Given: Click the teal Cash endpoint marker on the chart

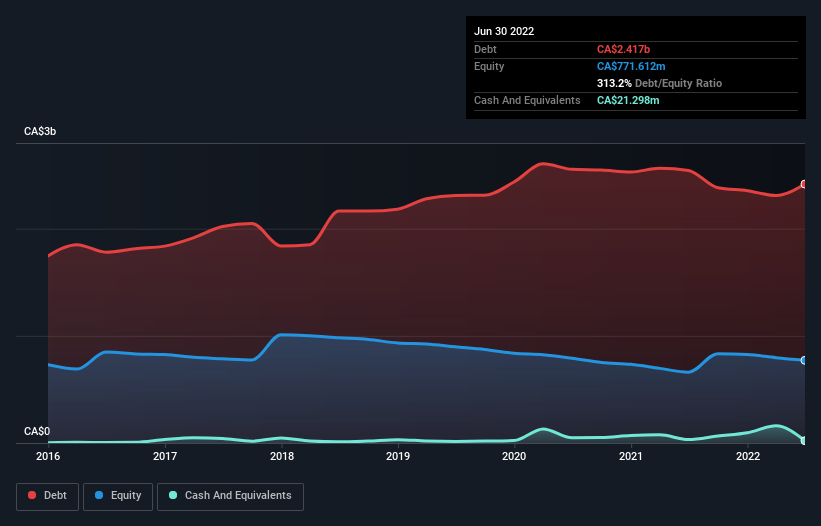Looking at the screenshot, I should tap(804, 441).
